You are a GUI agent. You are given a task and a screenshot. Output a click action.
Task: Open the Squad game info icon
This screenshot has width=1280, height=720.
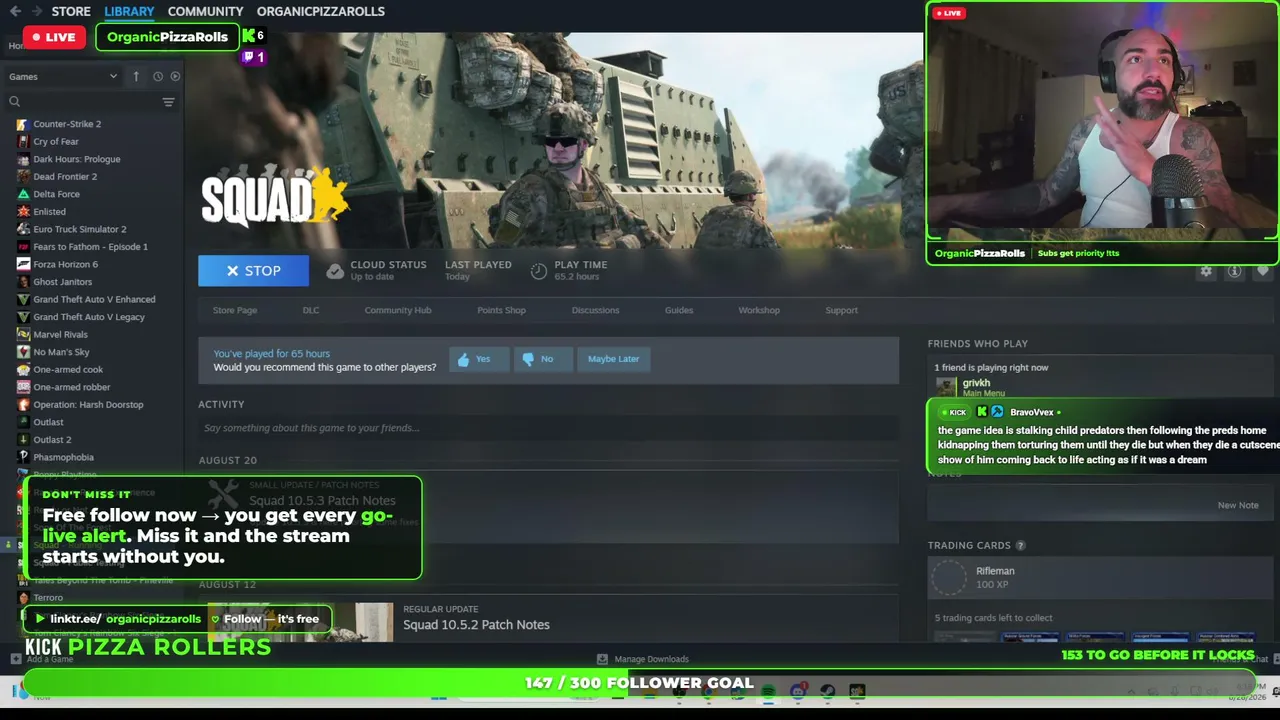(x=1234, y=271)
